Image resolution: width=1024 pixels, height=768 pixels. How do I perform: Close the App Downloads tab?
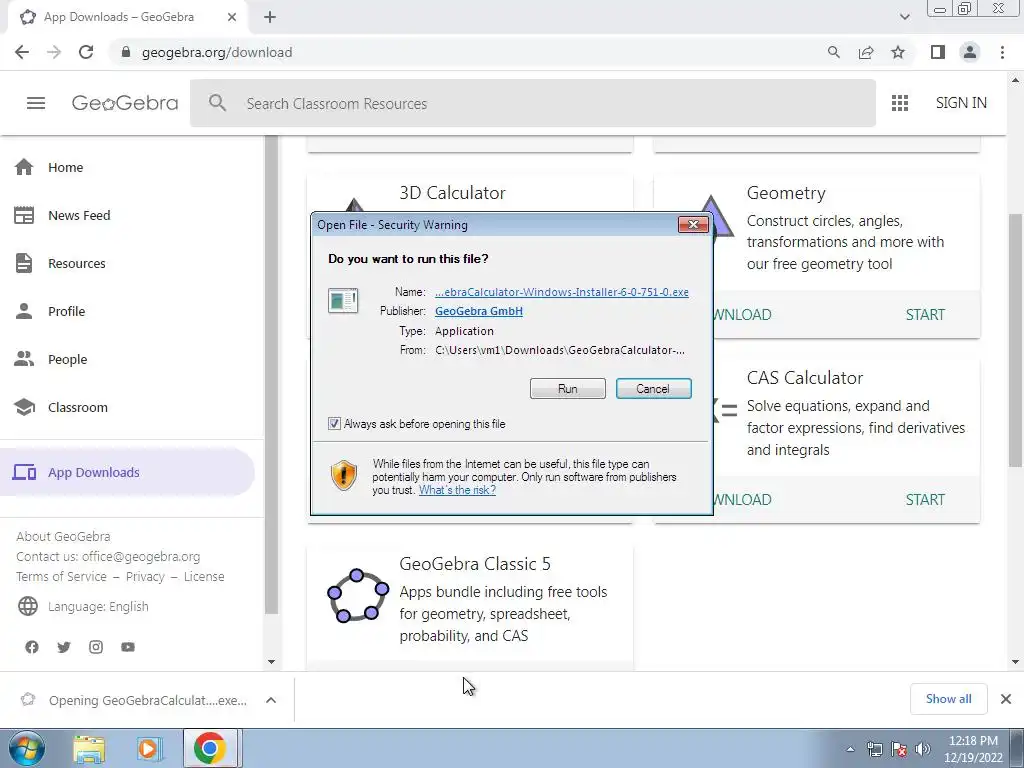coord(232,17)
